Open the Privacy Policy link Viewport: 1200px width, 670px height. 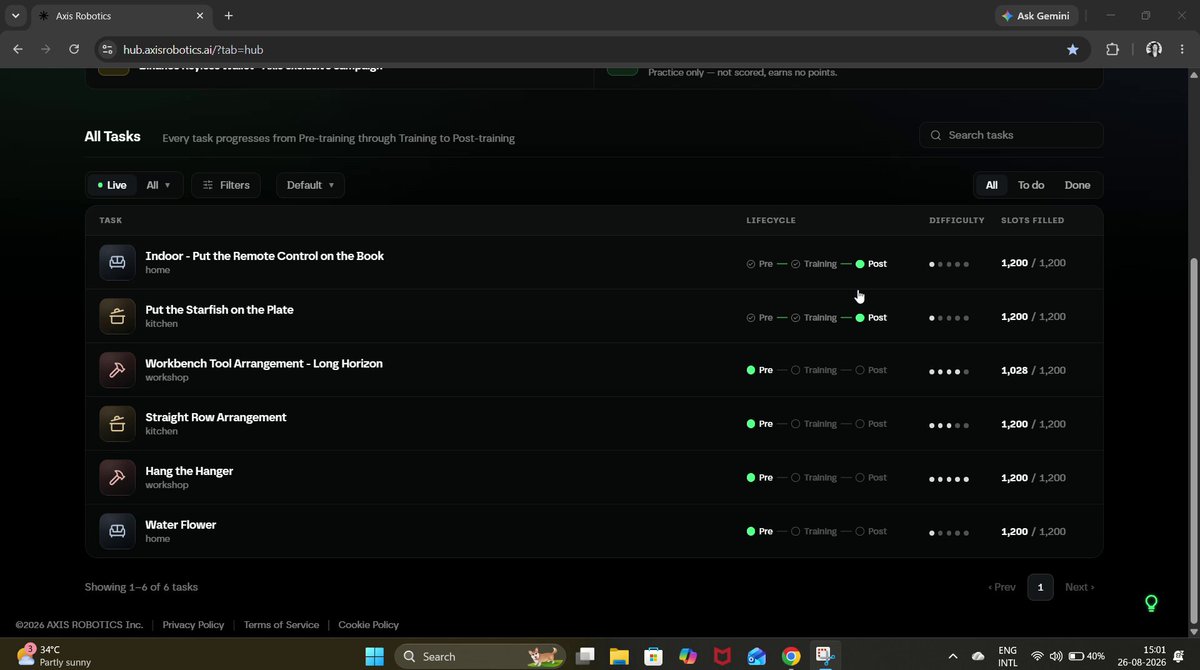click(193, 625)
